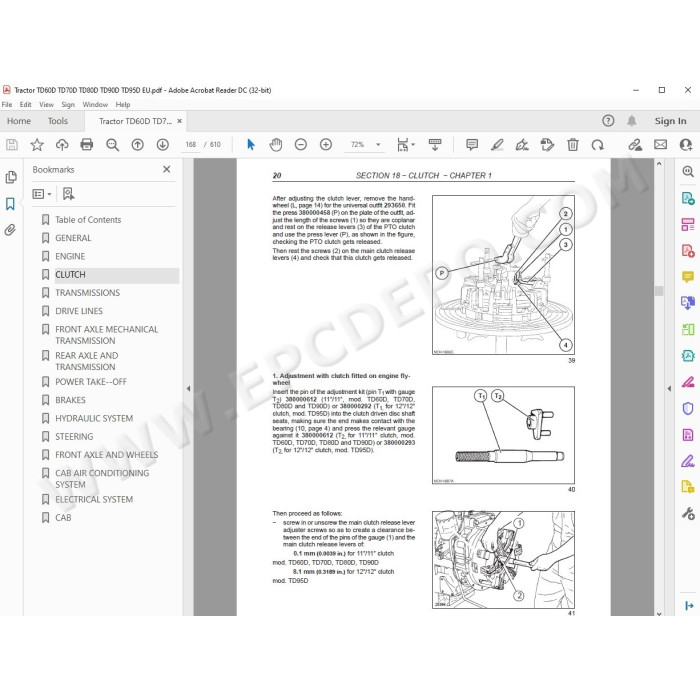Zoom out with minus icon
This screenshot has width=700, height=700.
(x=301, y=144)
